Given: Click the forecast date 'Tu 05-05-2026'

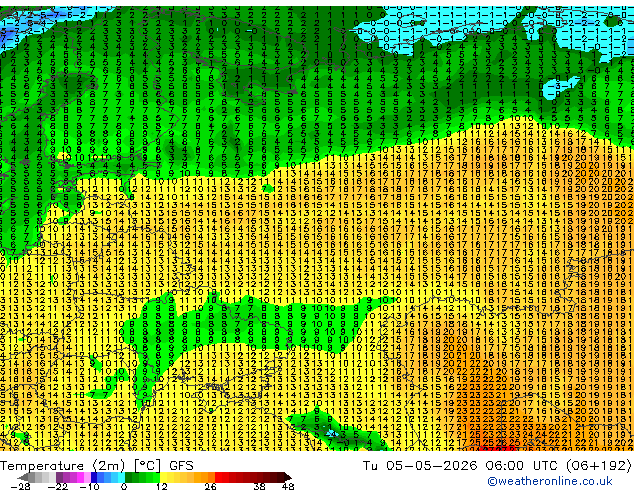Looking at the screenshot, I should [x=420, y=466].
